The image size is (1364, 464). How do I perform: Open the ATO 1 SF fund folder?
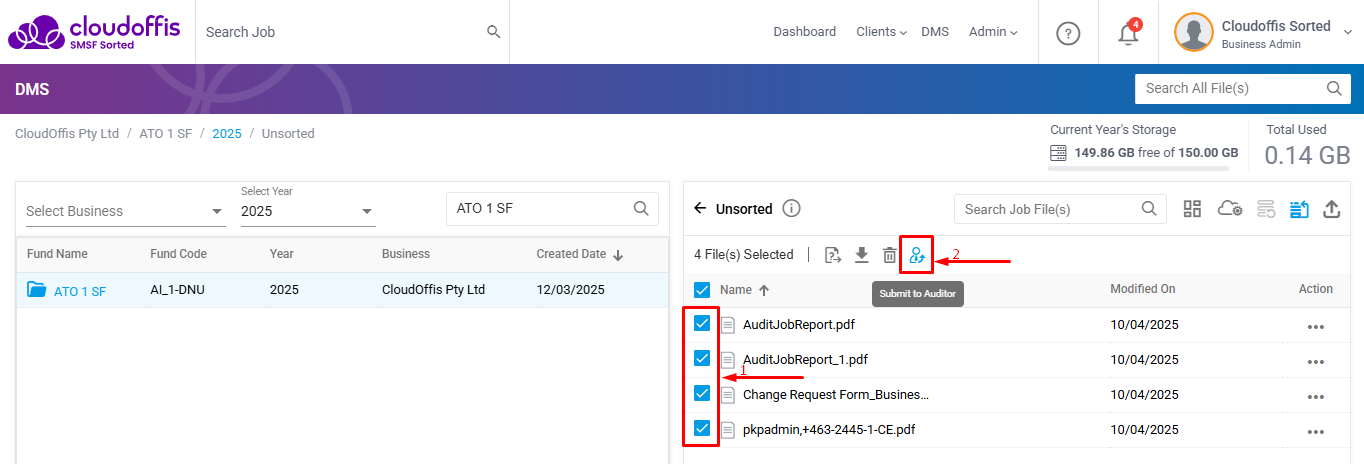[x=79, y=291]
